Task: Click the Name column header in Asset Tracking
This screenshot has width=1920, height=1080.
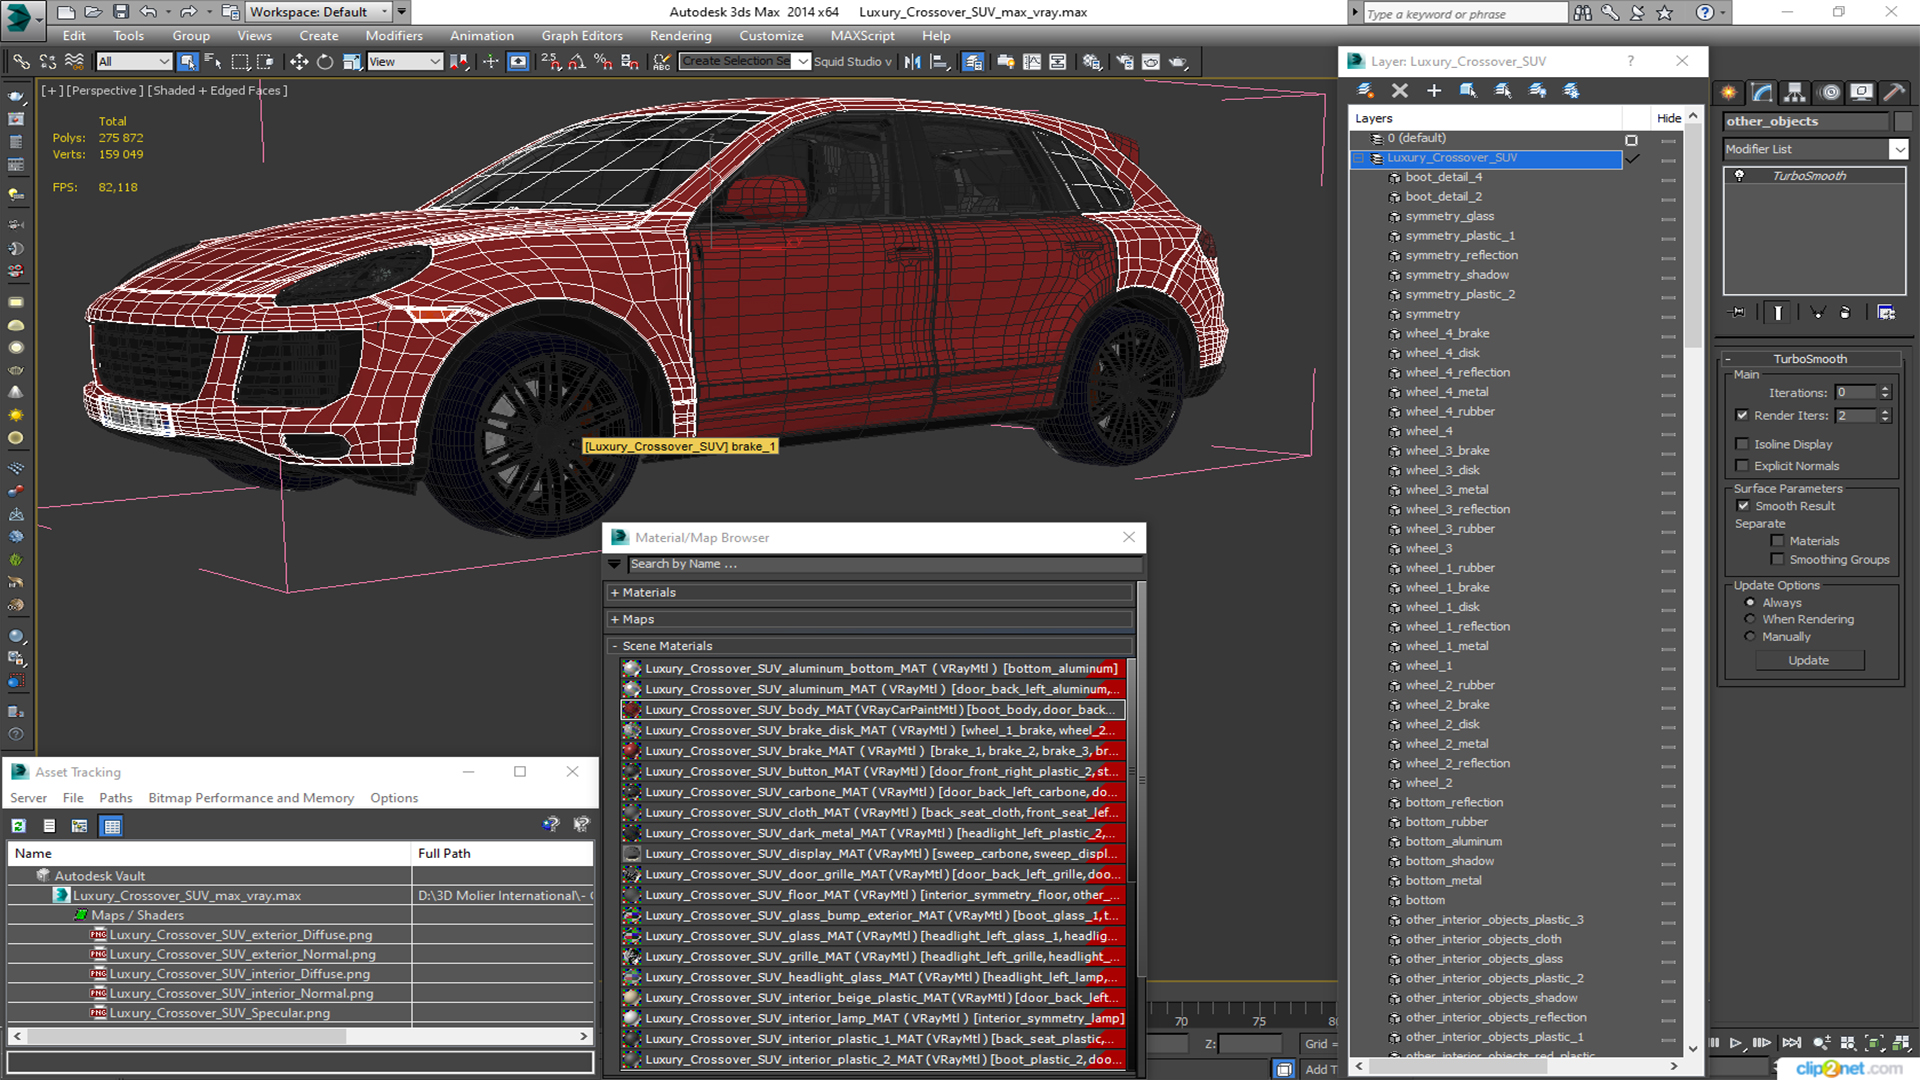Action: pyautogui.click(x=209, y=854)
